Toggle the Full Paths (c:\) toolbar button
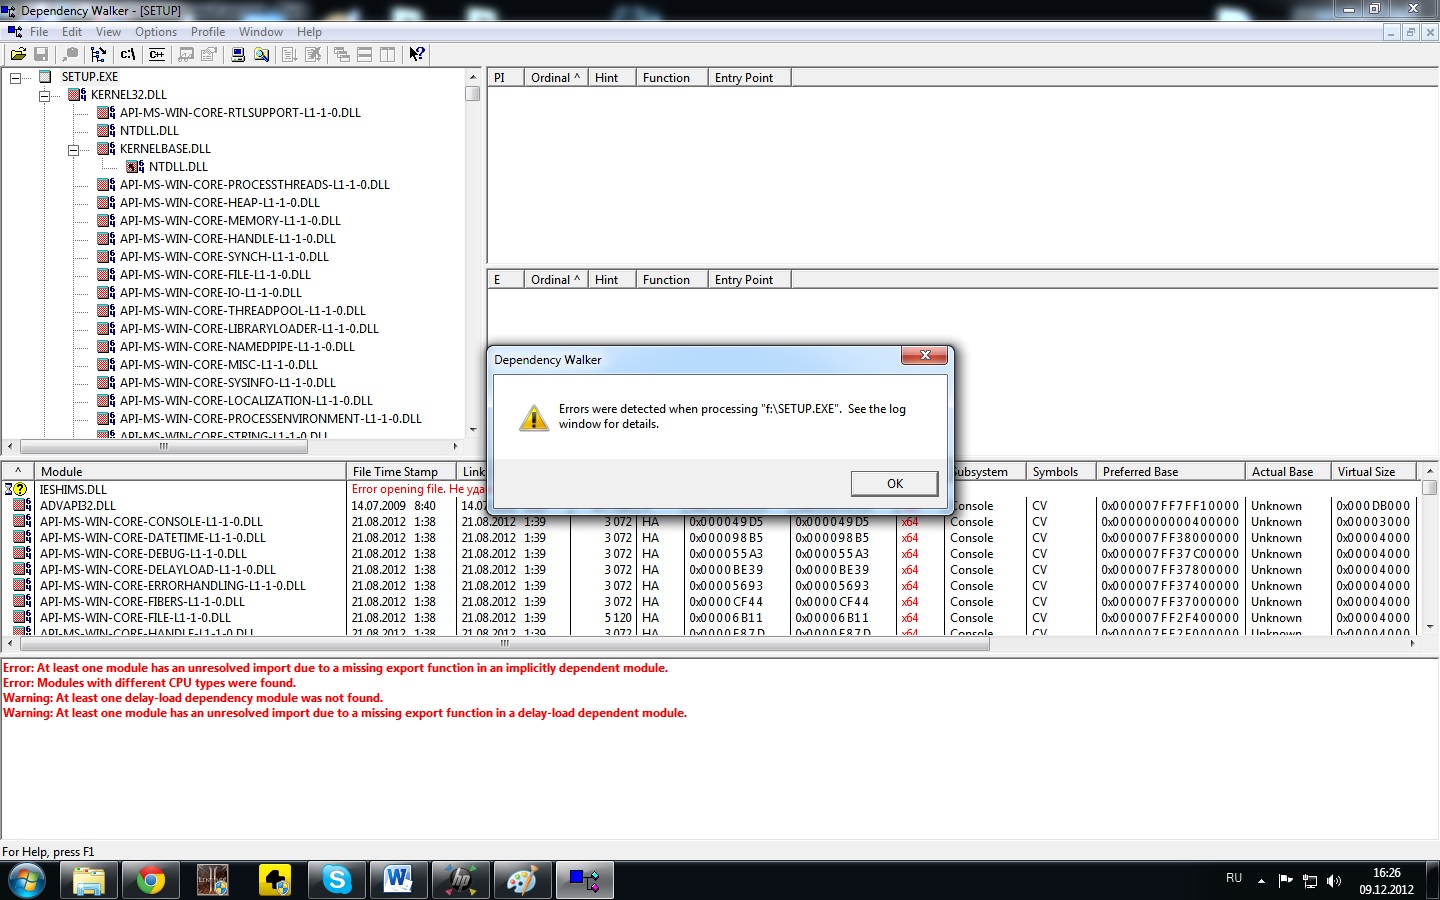The height and width of the screenshot is (900, 1440). (128, 54)
